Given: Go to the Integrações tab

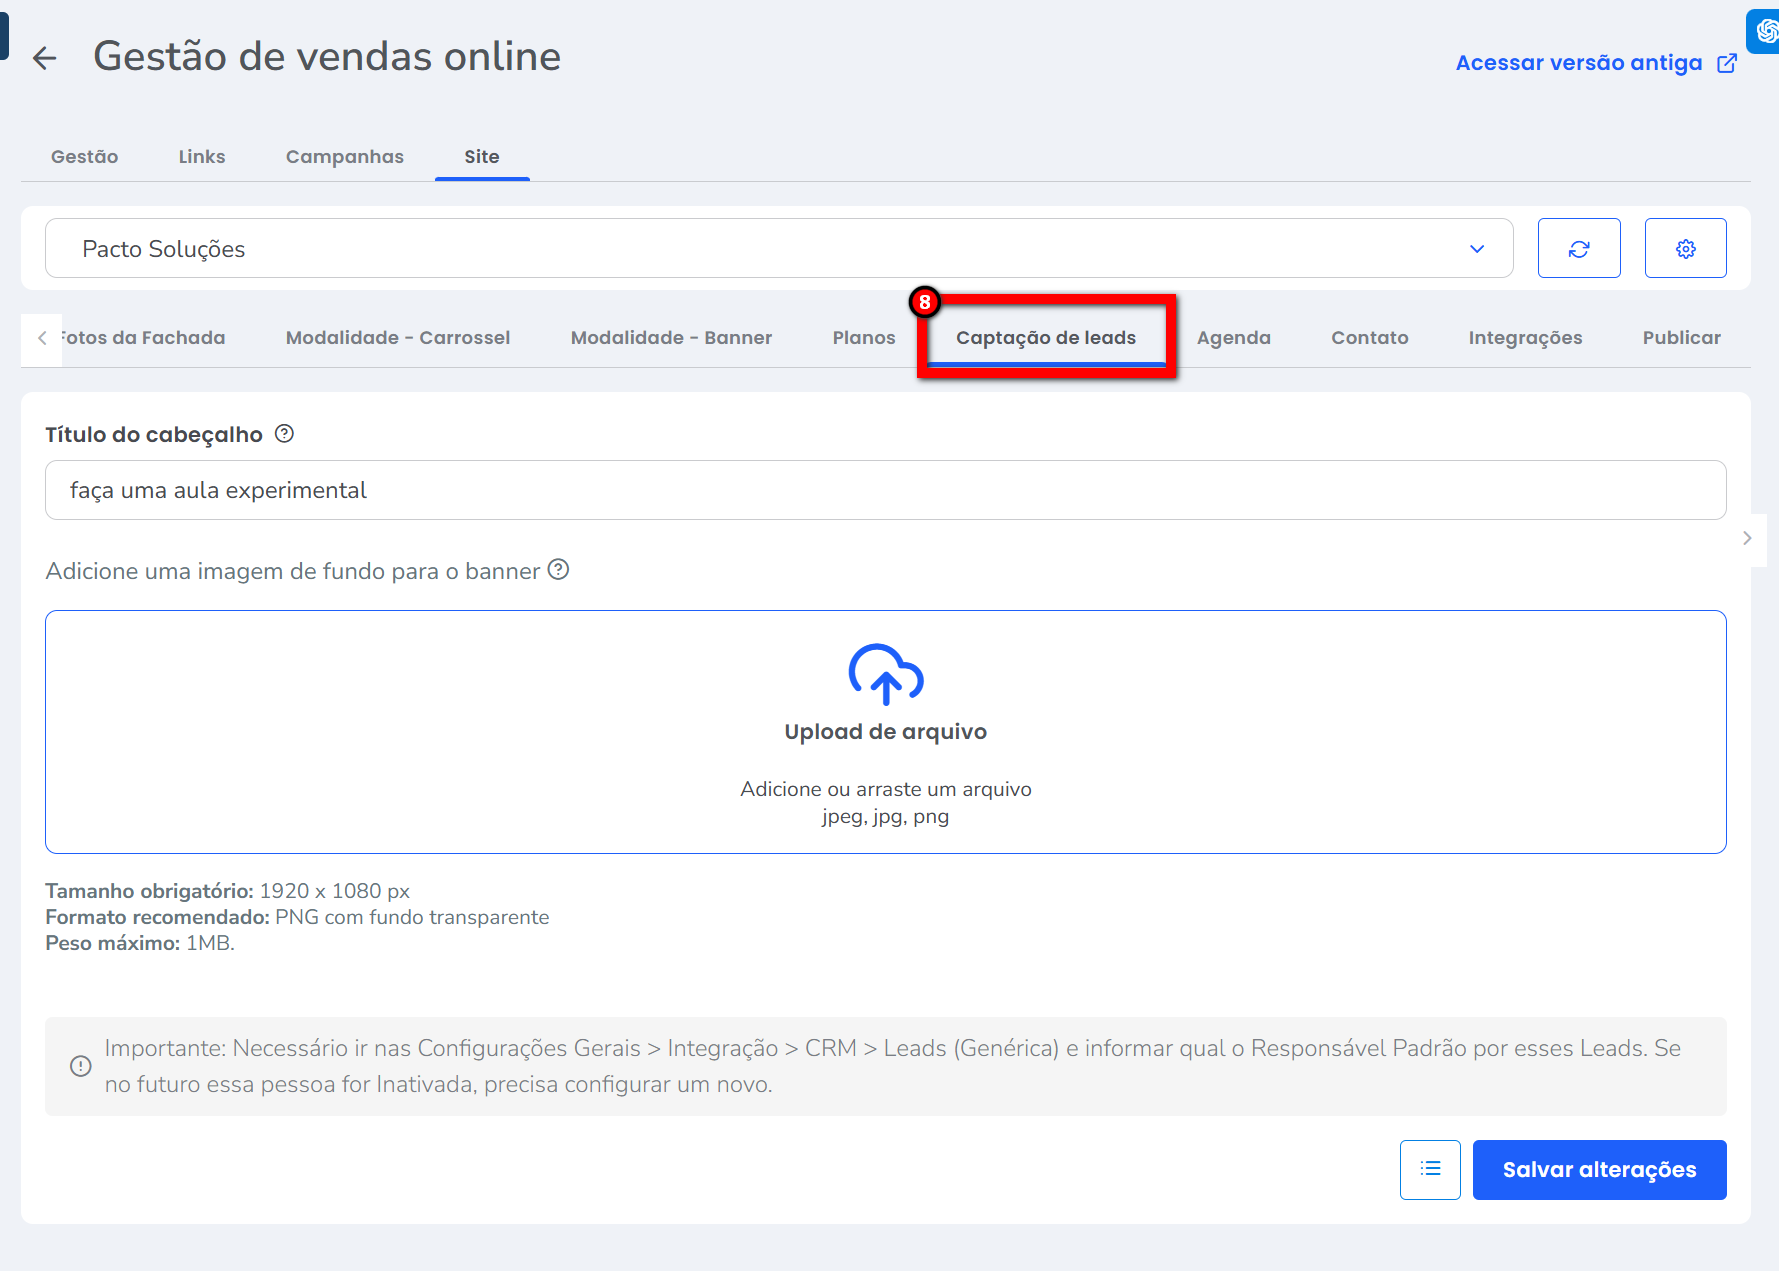Looking at the screenshot, I should [x=1525, y=338].
